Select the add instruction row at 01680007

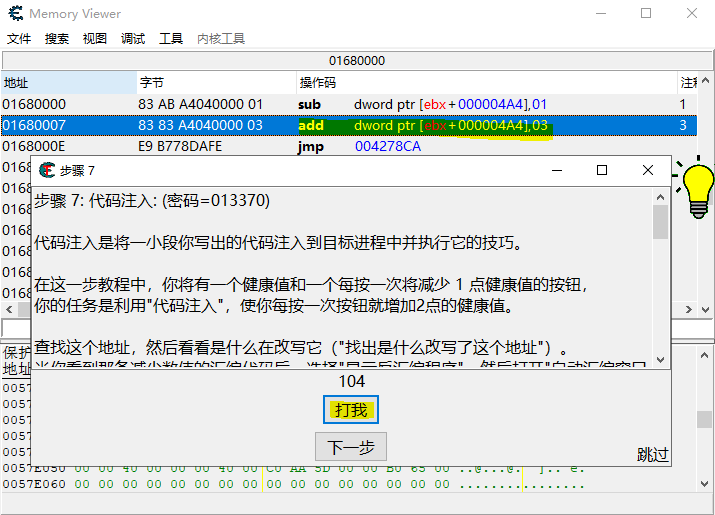(x=349, y=125)
